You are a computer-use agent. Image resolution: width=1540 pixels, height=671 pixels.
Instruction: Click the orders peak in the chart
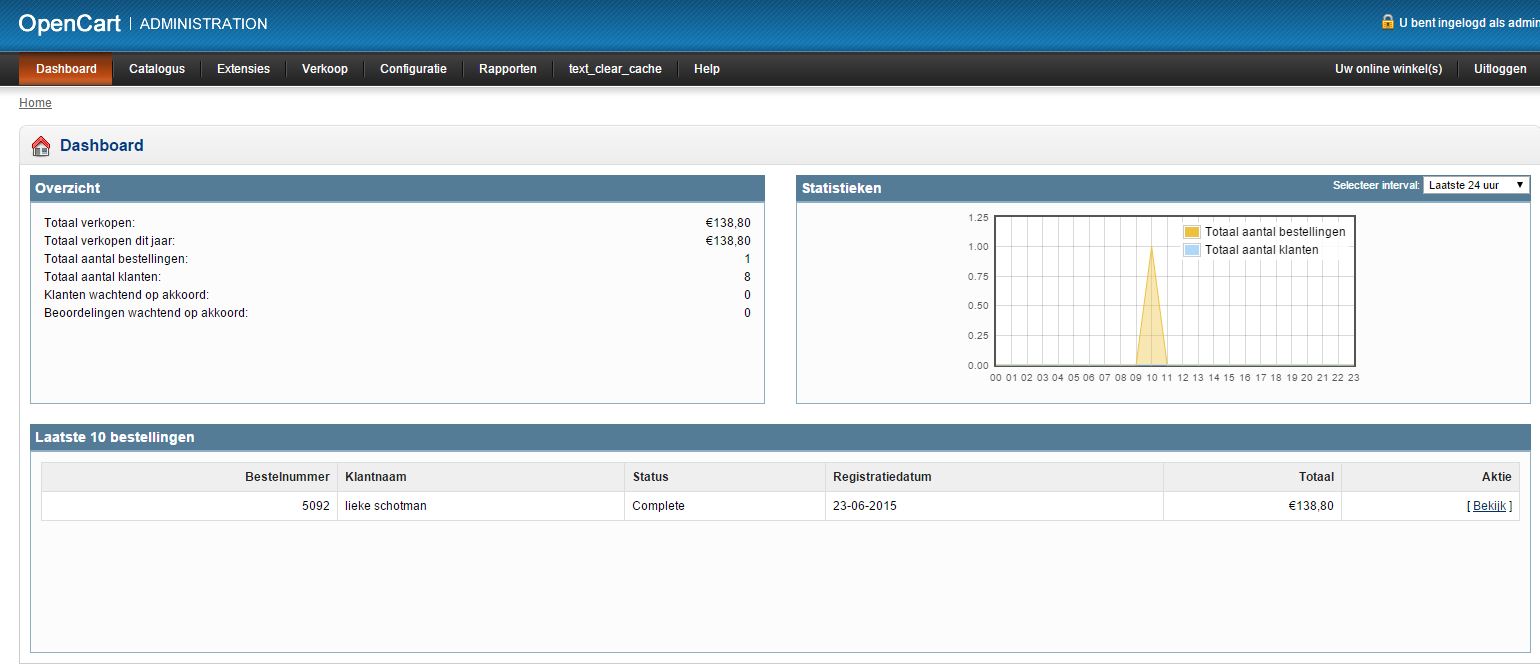(1152, 248)
